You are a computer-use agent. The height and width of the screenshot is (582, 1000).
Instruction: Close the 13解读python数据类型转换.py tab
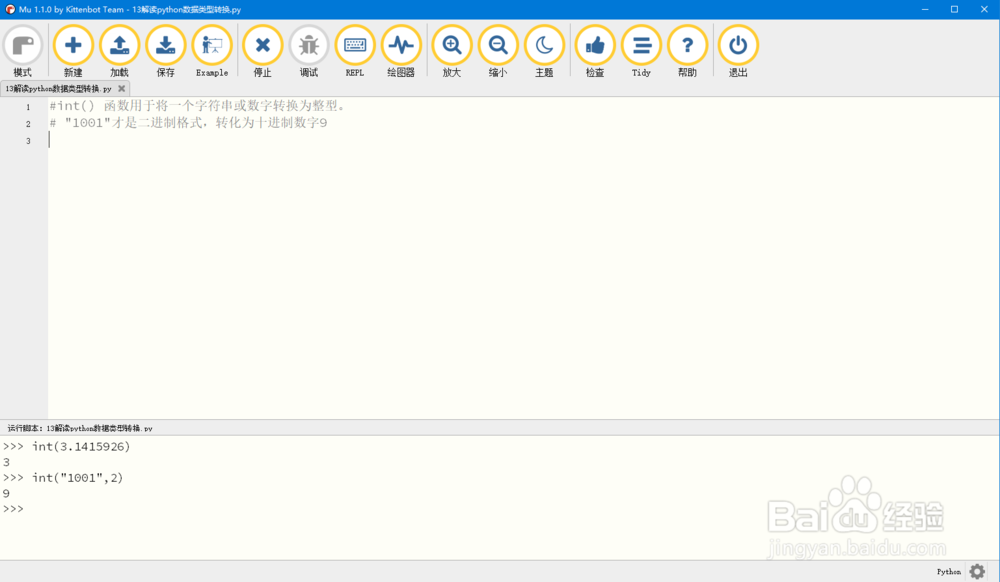pos(121,89)
